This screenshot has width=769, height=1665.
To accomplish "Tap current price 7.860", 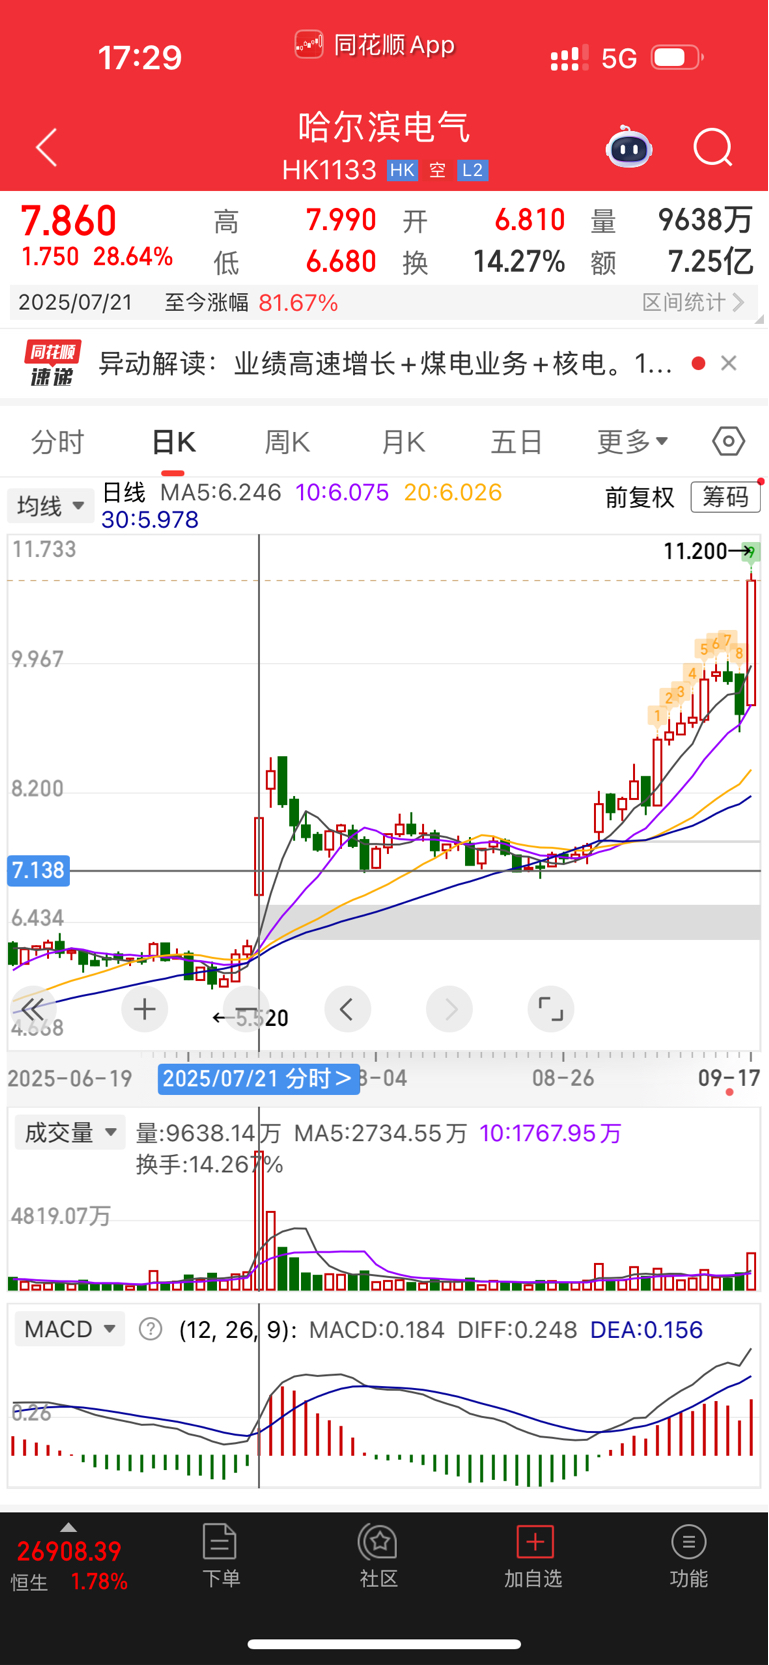I will coord(69,221).
